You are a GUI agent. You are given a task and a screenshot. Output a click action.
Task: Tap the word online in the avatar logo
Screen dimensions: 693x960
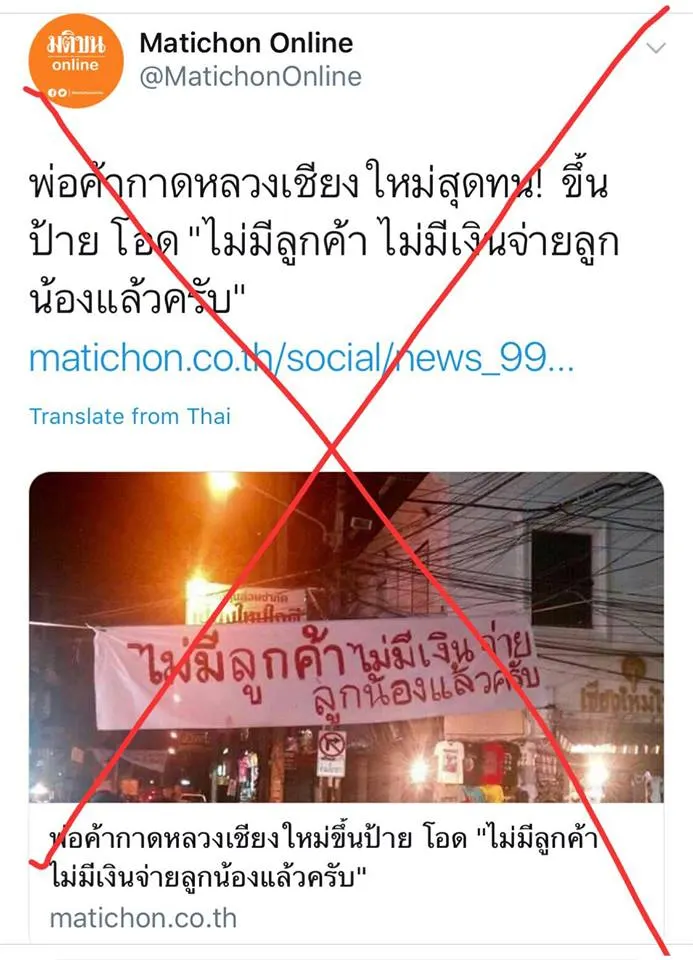click(x=75, y=65)
